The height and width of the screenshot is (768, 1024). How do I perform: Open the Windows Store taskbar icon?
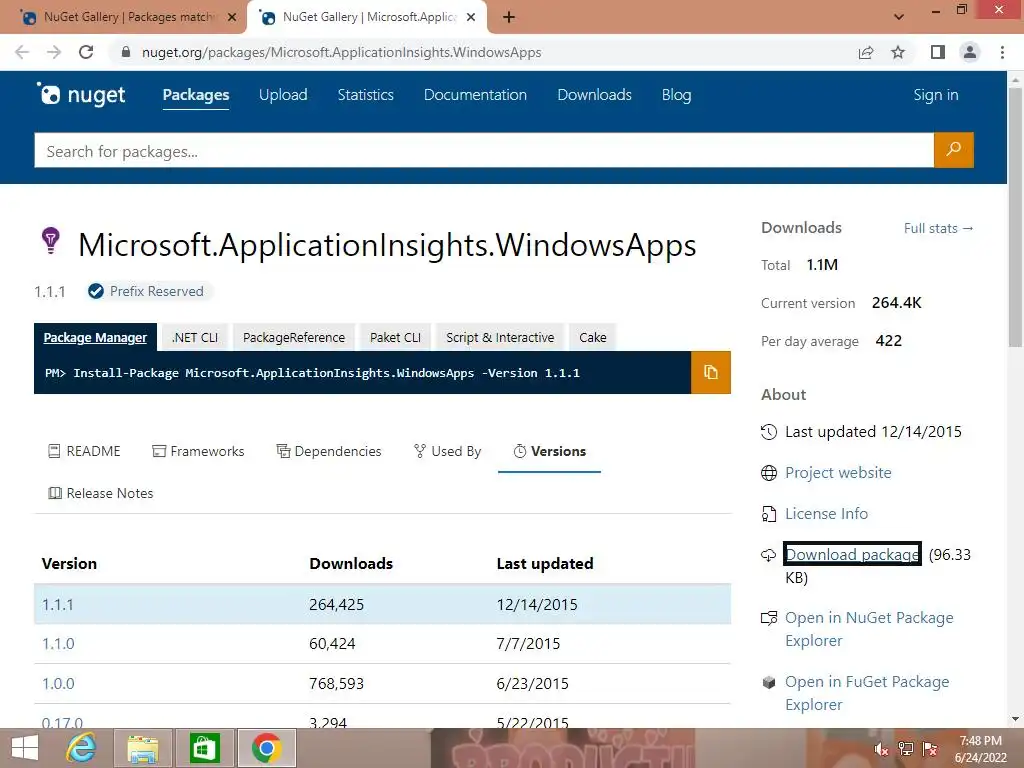coord(204,748)
